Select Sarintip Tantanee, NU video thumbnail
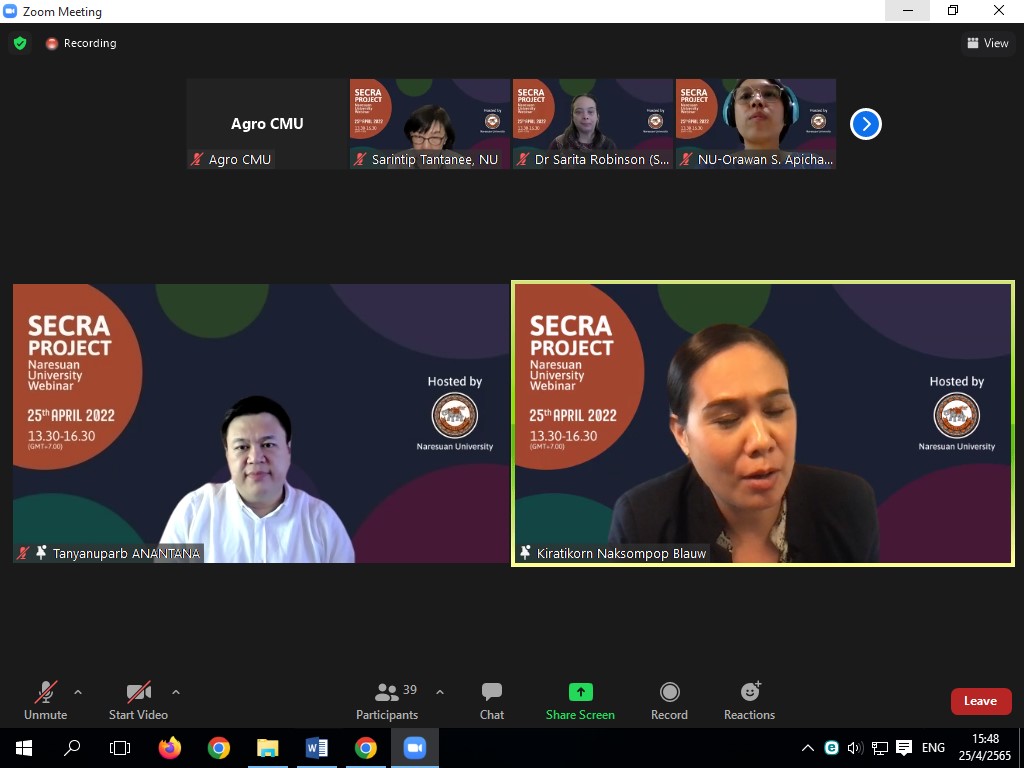 point(430,124)
